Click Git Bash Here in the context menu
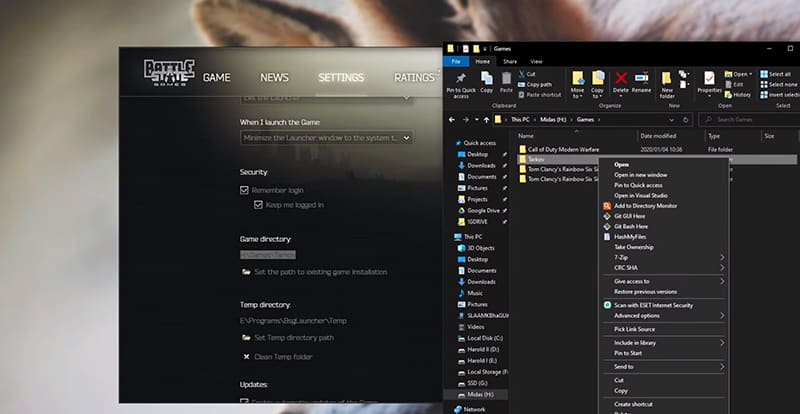800x414 pixels. (631, 226)
